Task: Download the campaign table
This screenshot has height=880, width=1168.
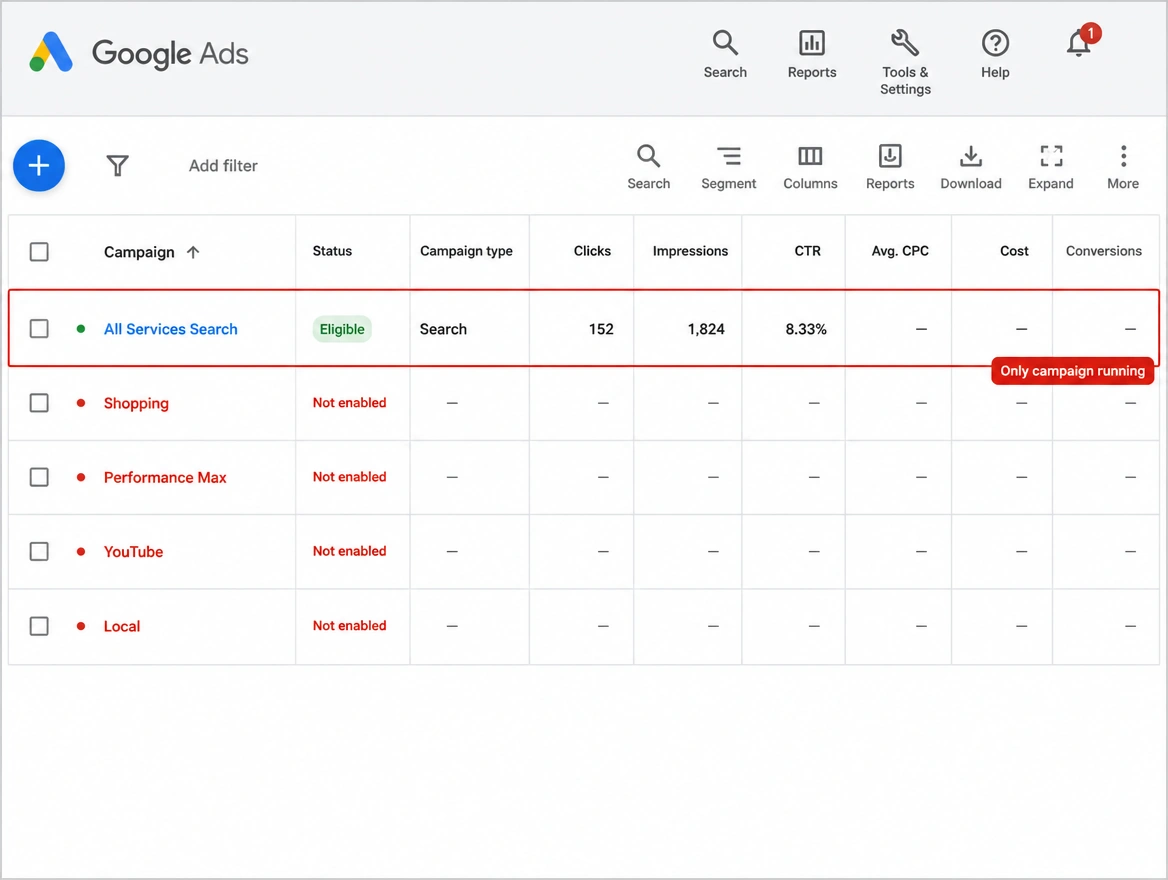Action: tap(971, 167)
